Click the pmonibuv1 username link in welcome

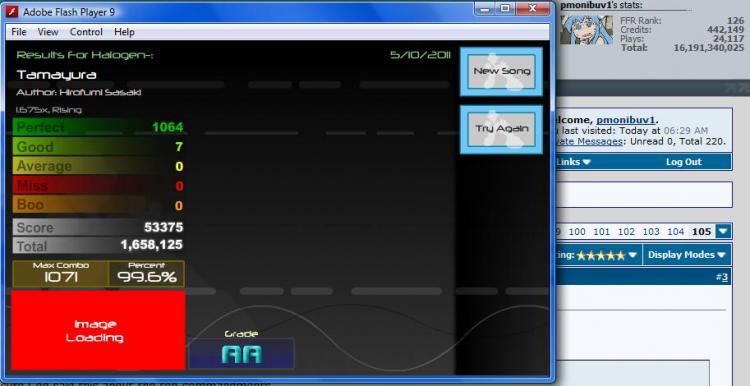626,120
